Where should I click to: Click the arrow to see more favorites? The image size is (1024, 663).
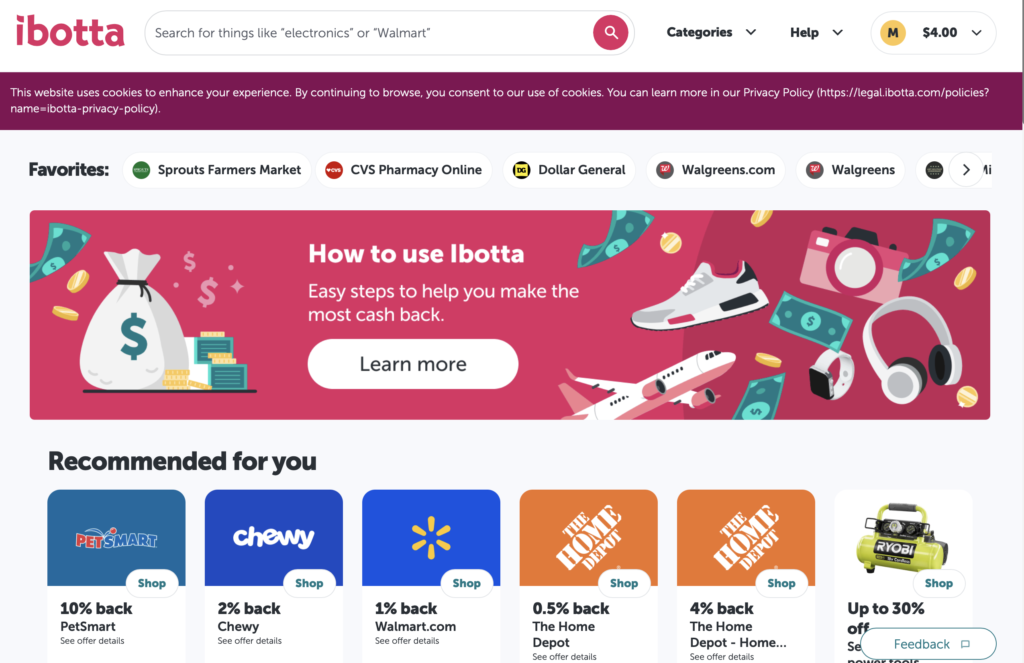pyautogui.click(x=966, y=170)
